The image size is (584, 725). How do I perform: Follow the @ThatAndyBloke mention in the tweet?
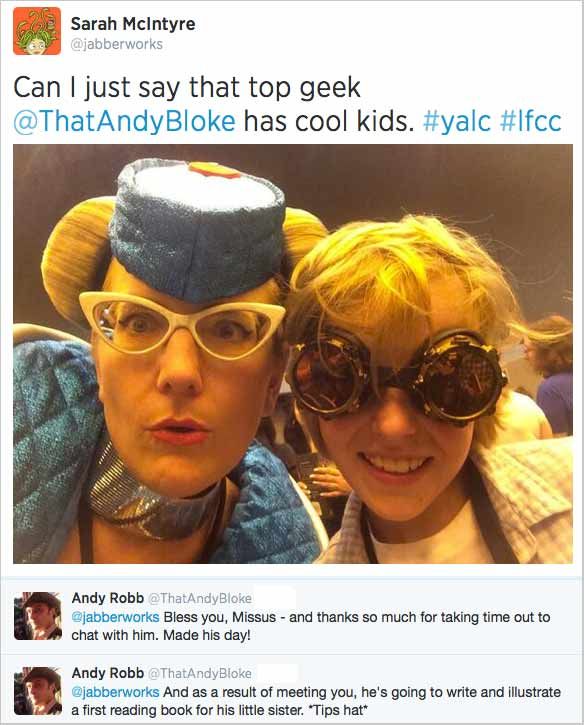point(124,121)
